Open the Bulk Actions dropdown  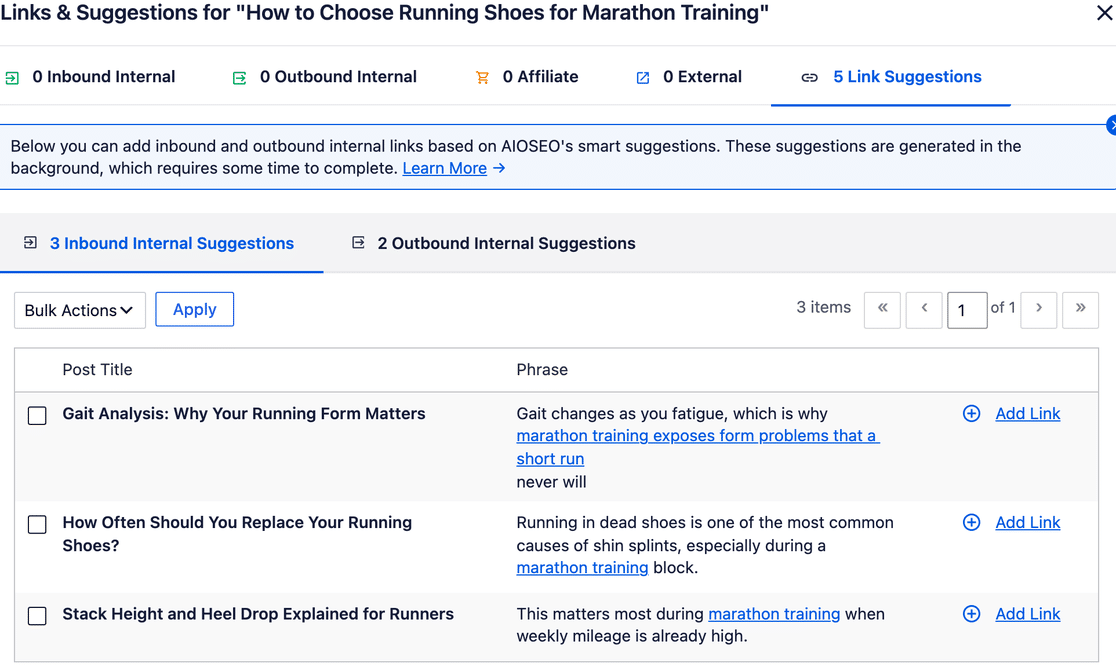pos(80,310)
